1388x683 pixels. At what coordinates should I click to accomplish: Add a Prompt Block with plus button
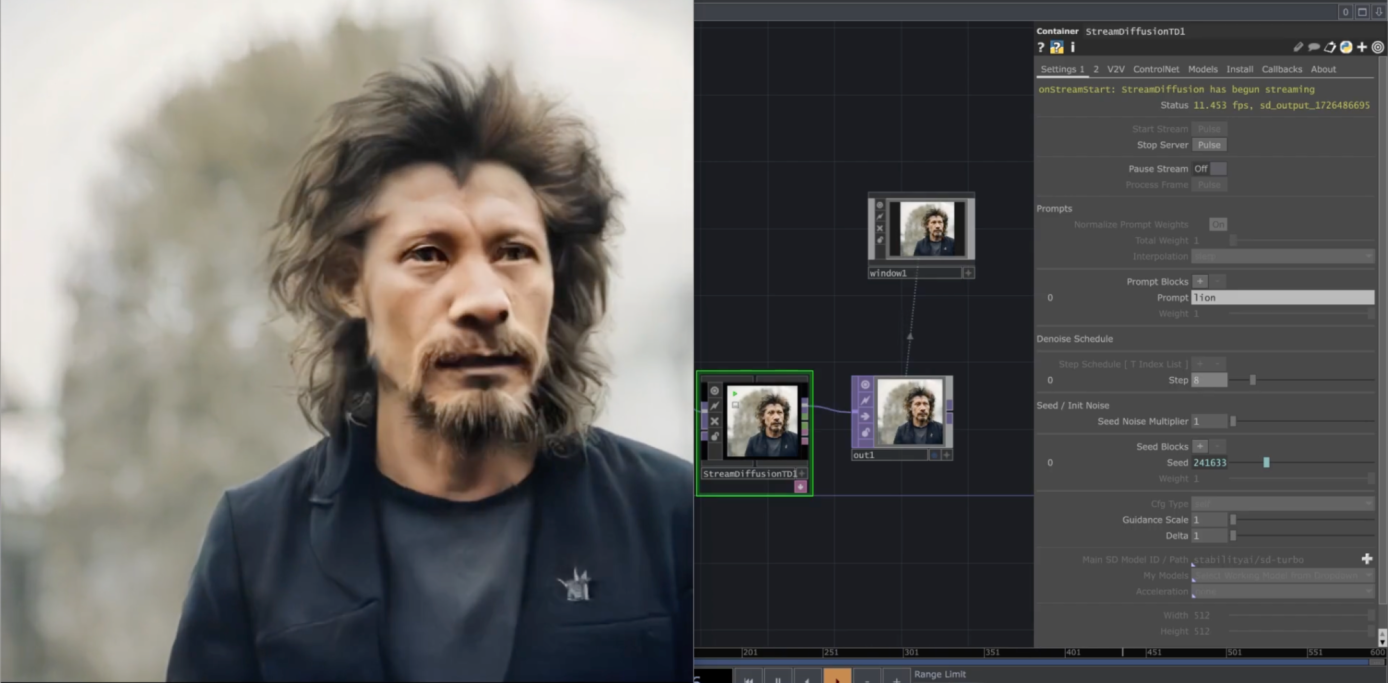click(x=1200, y=281)
